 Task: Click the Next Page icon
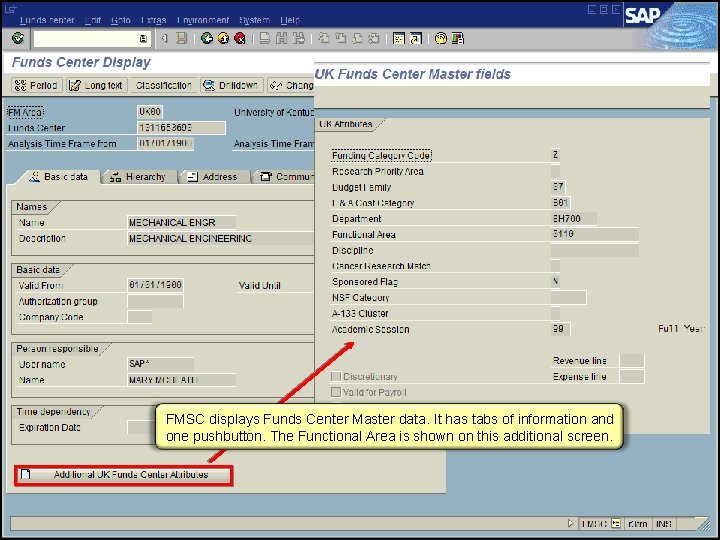click(x=357, y=38)
